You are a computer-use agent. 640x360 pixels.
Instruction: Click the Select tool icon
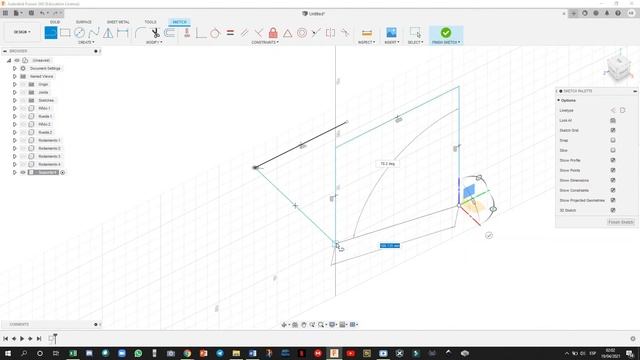click(x=415, y=33)
